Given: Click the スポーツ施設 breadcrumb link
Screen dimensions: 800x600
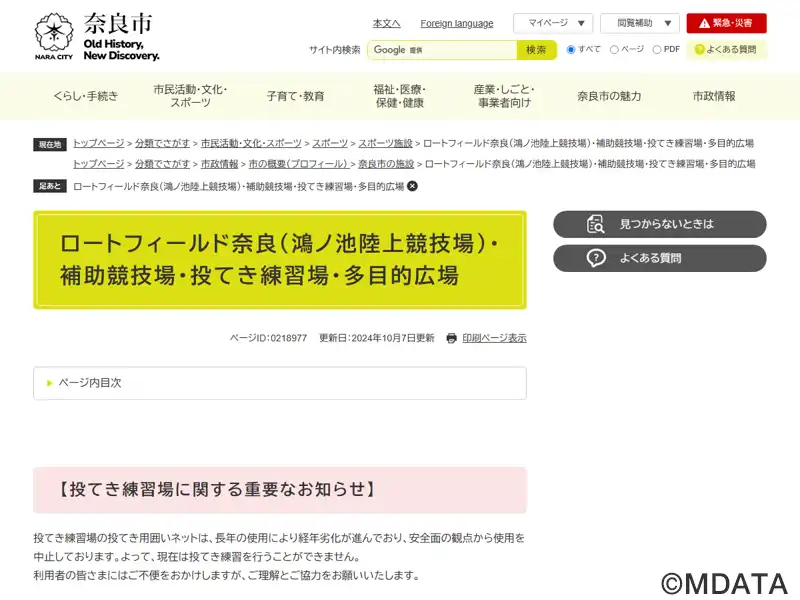Looking at the screenshot, I should coord(385,143).
